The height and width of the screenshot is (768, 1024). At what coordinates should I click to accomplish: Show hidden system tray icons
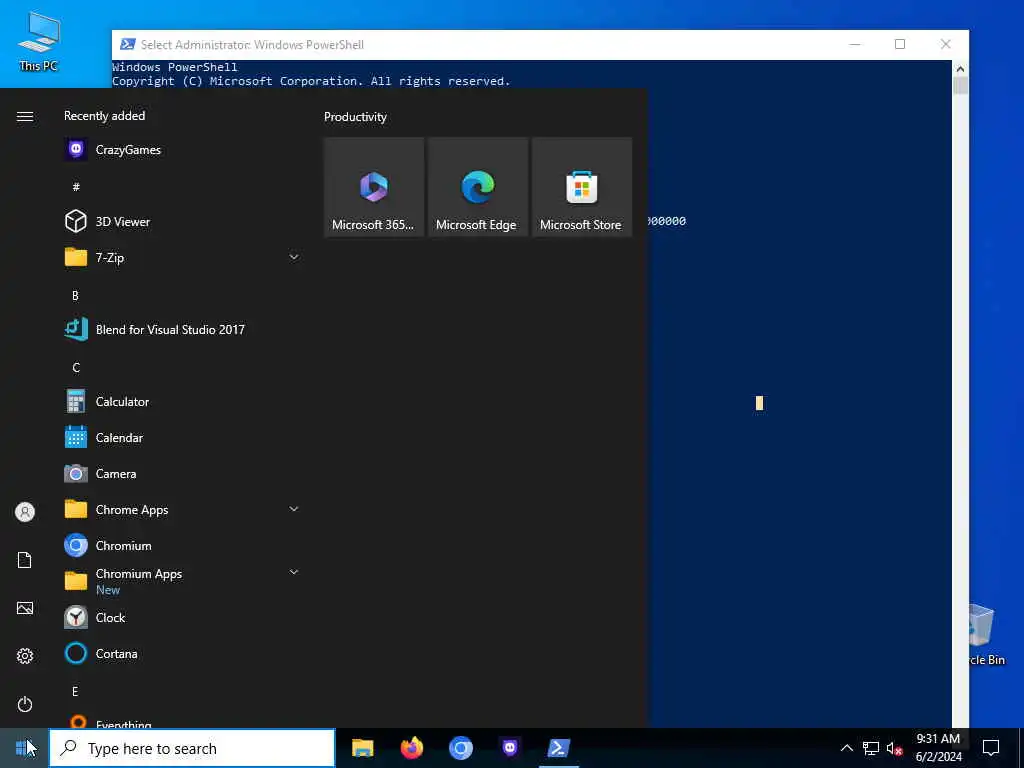click(x=846, y=748)
